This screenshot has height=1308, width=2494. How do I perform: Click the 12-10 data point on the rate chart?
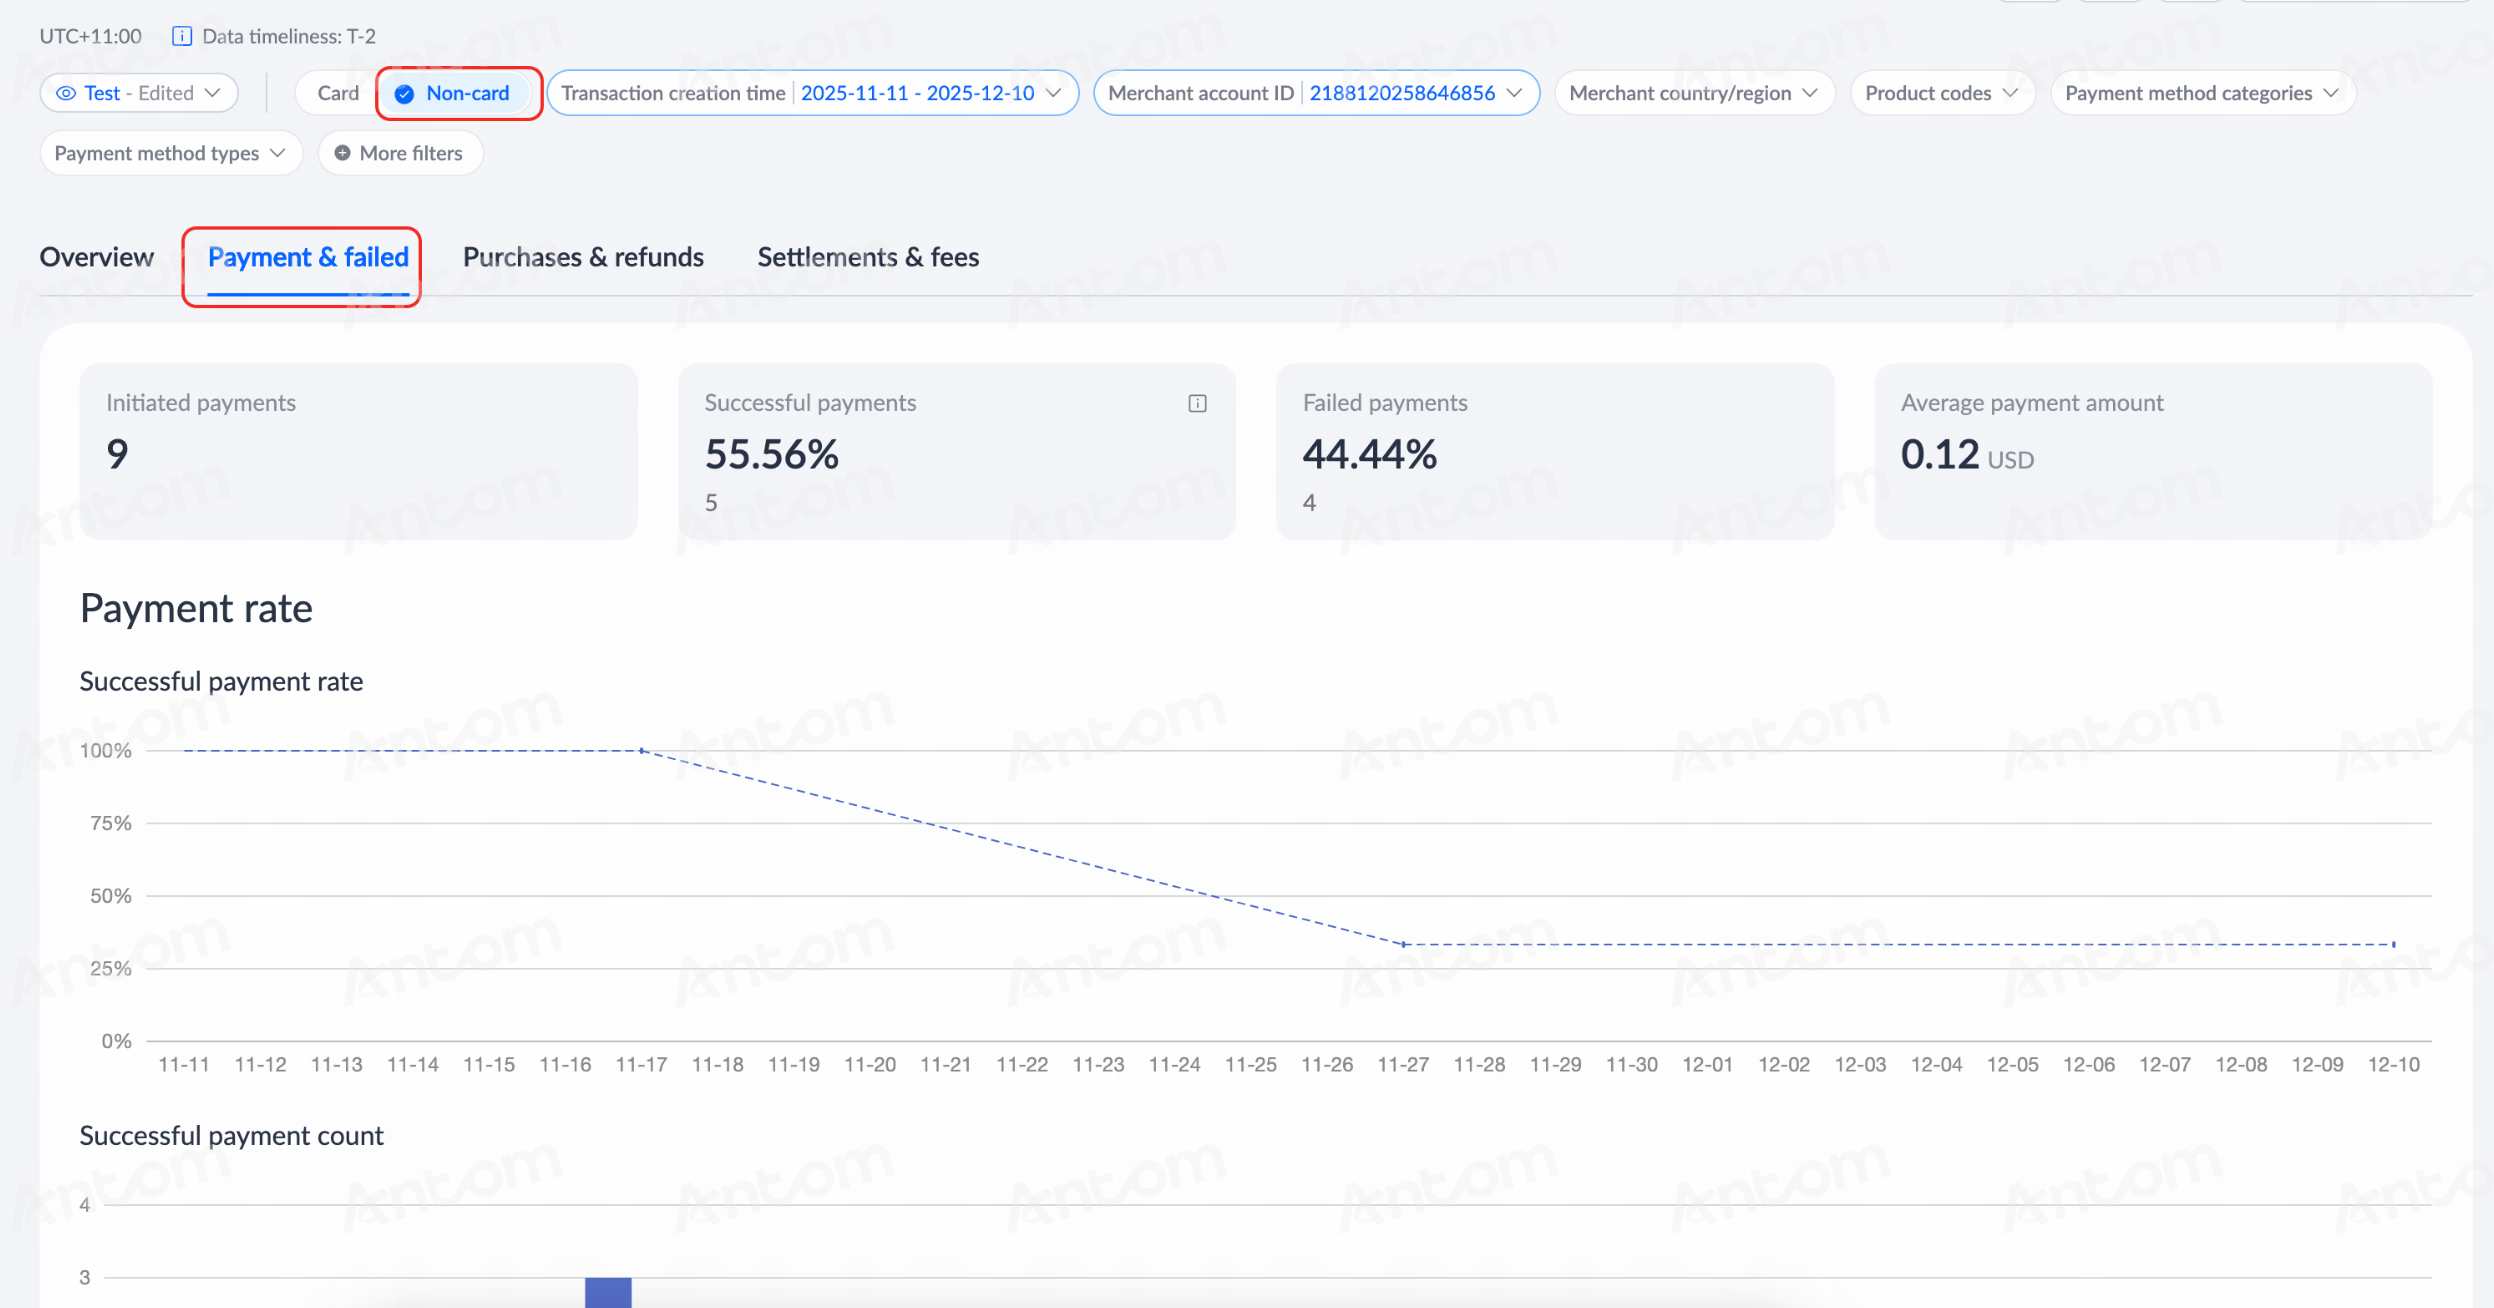[x=2393, y=944]
